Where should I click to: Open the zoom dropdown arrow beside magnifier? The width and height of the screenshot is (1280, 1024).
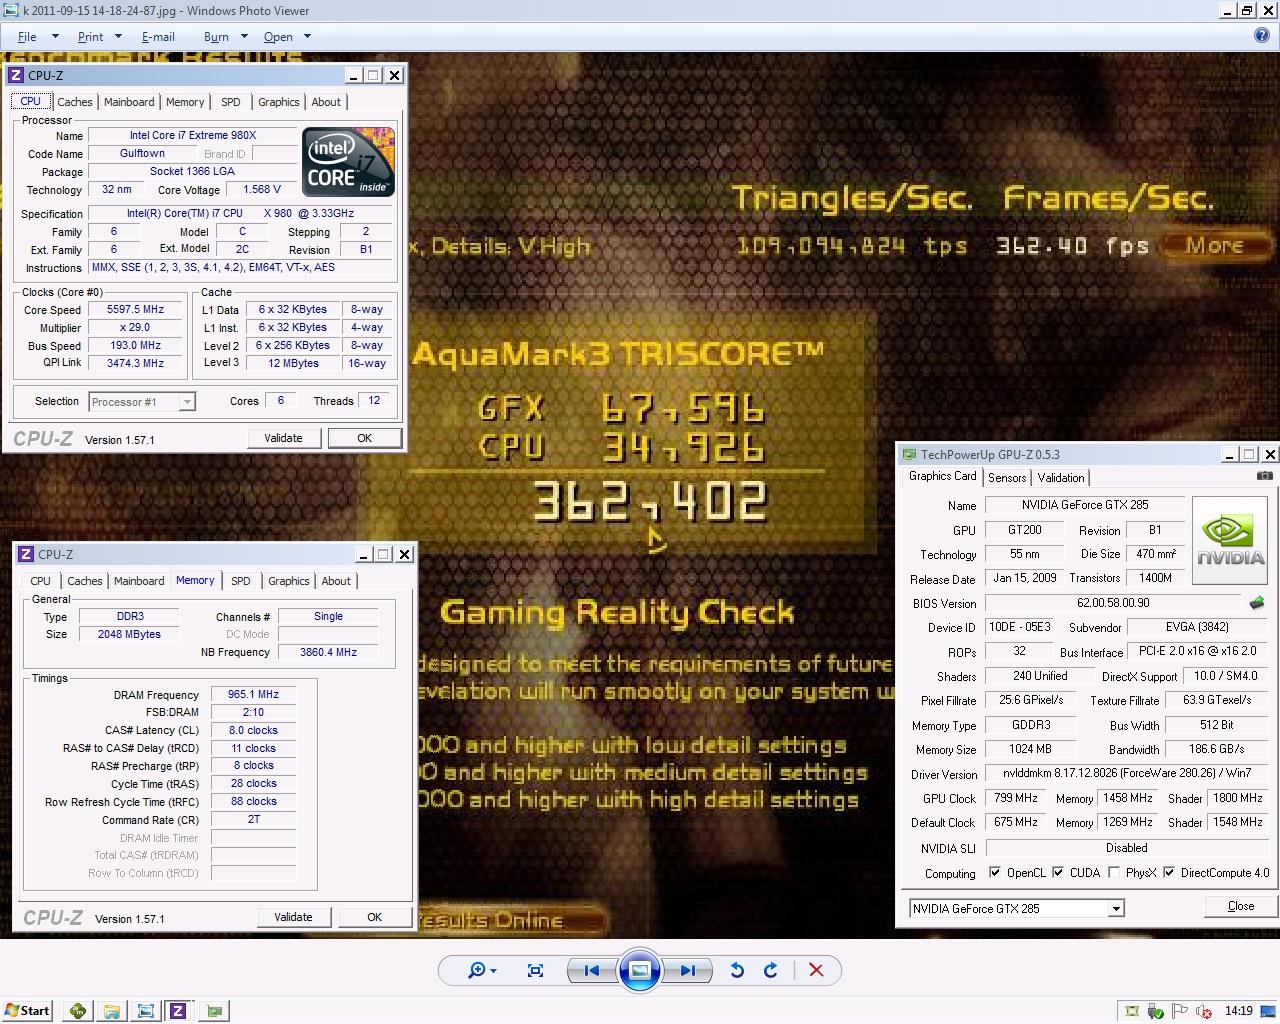pyautogui.click(x=493, y=971)
